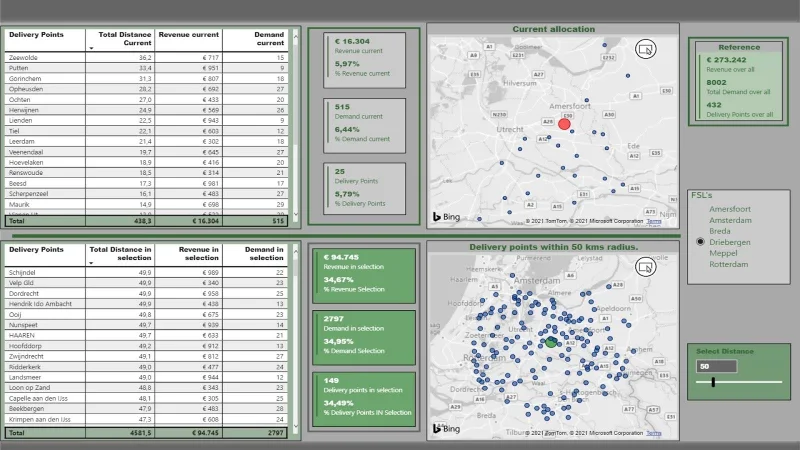
Task: Click the Bing logo on the top map
Action: click(446, 217)
